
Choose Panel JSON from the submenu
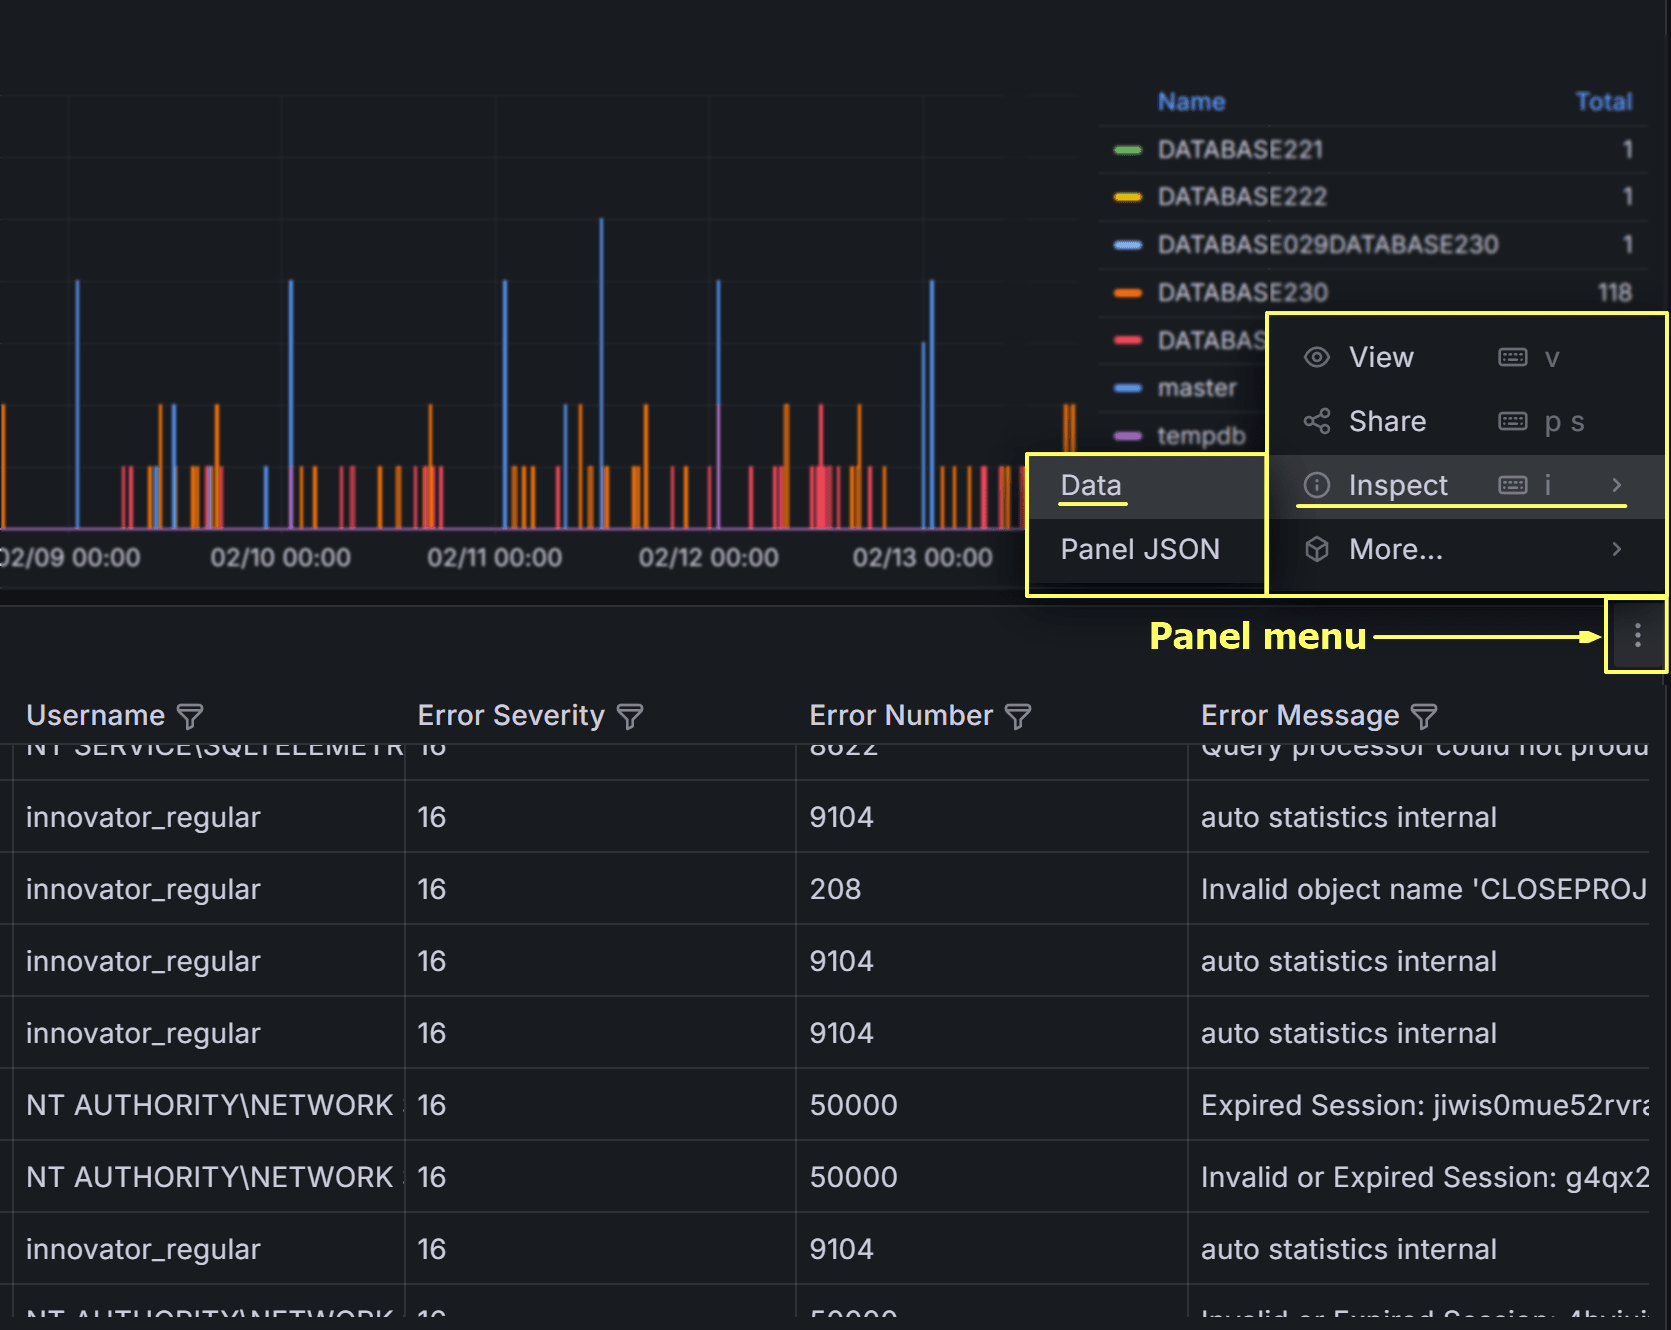click(x=1140, y=549)
